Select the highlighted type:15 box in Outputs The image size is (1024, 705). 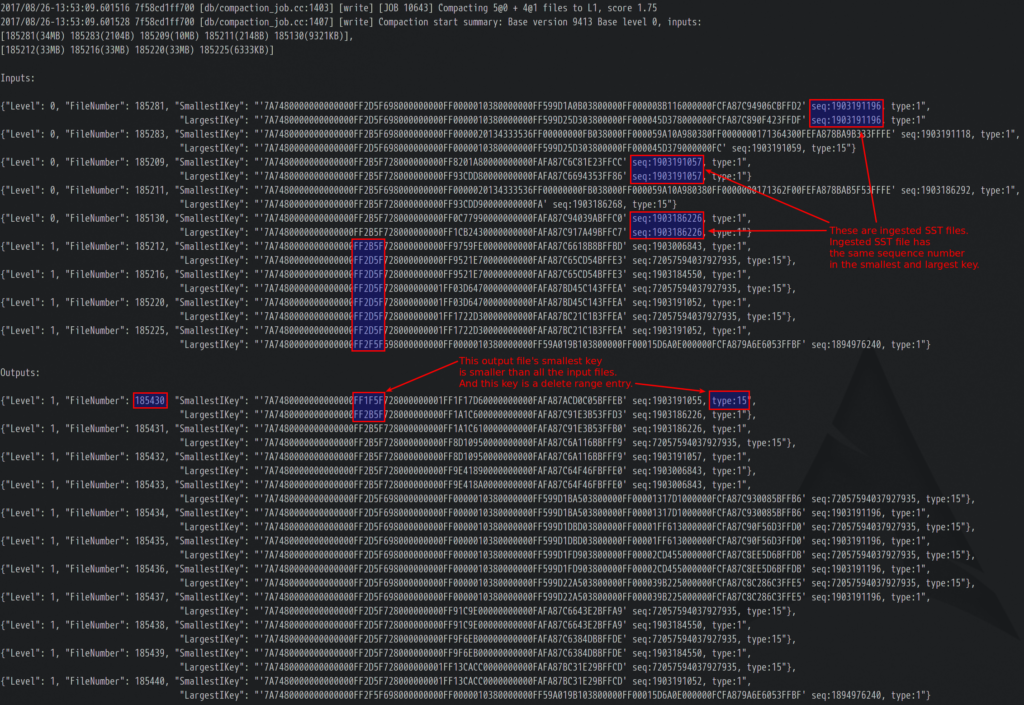tap(729, 399)
